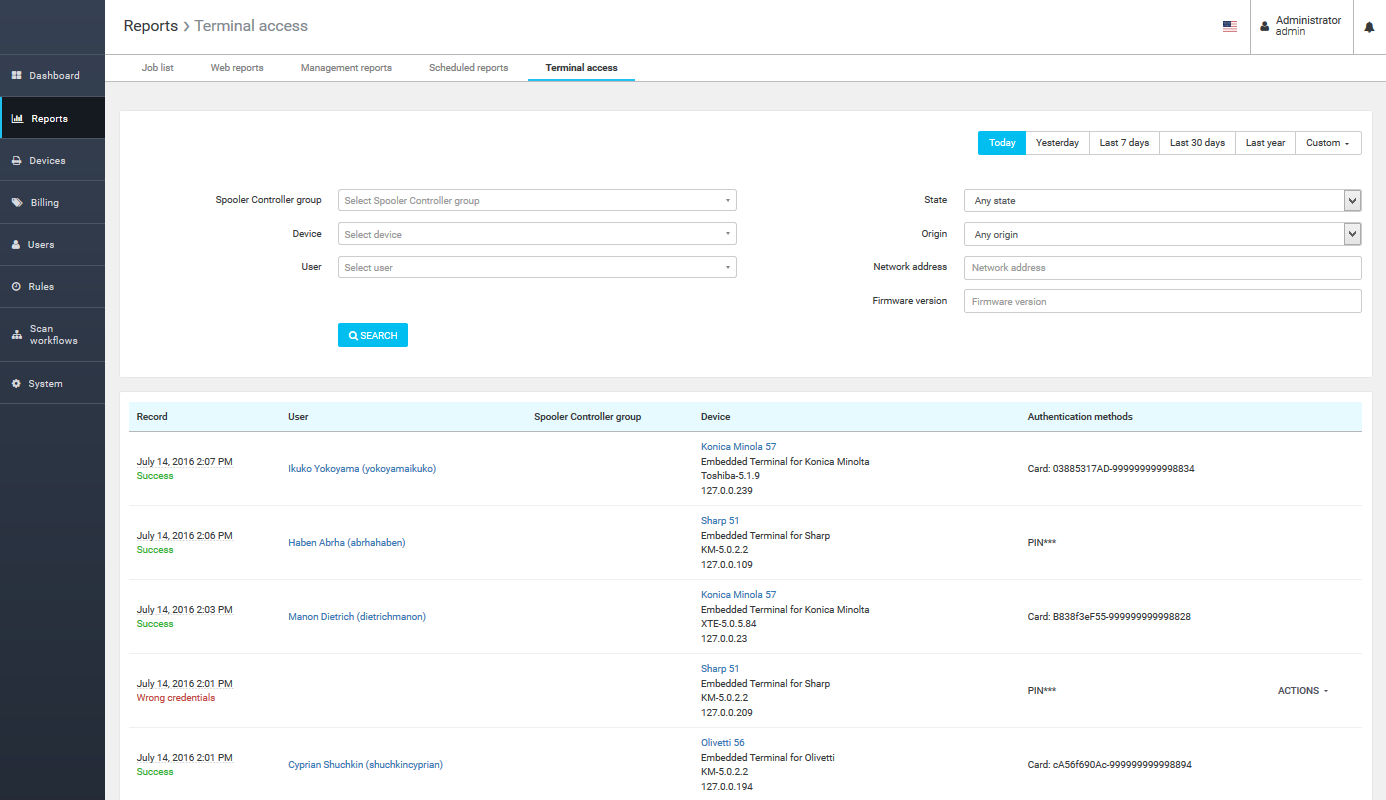
Task: Click the Billing tag icon
Action: point(17,203)
